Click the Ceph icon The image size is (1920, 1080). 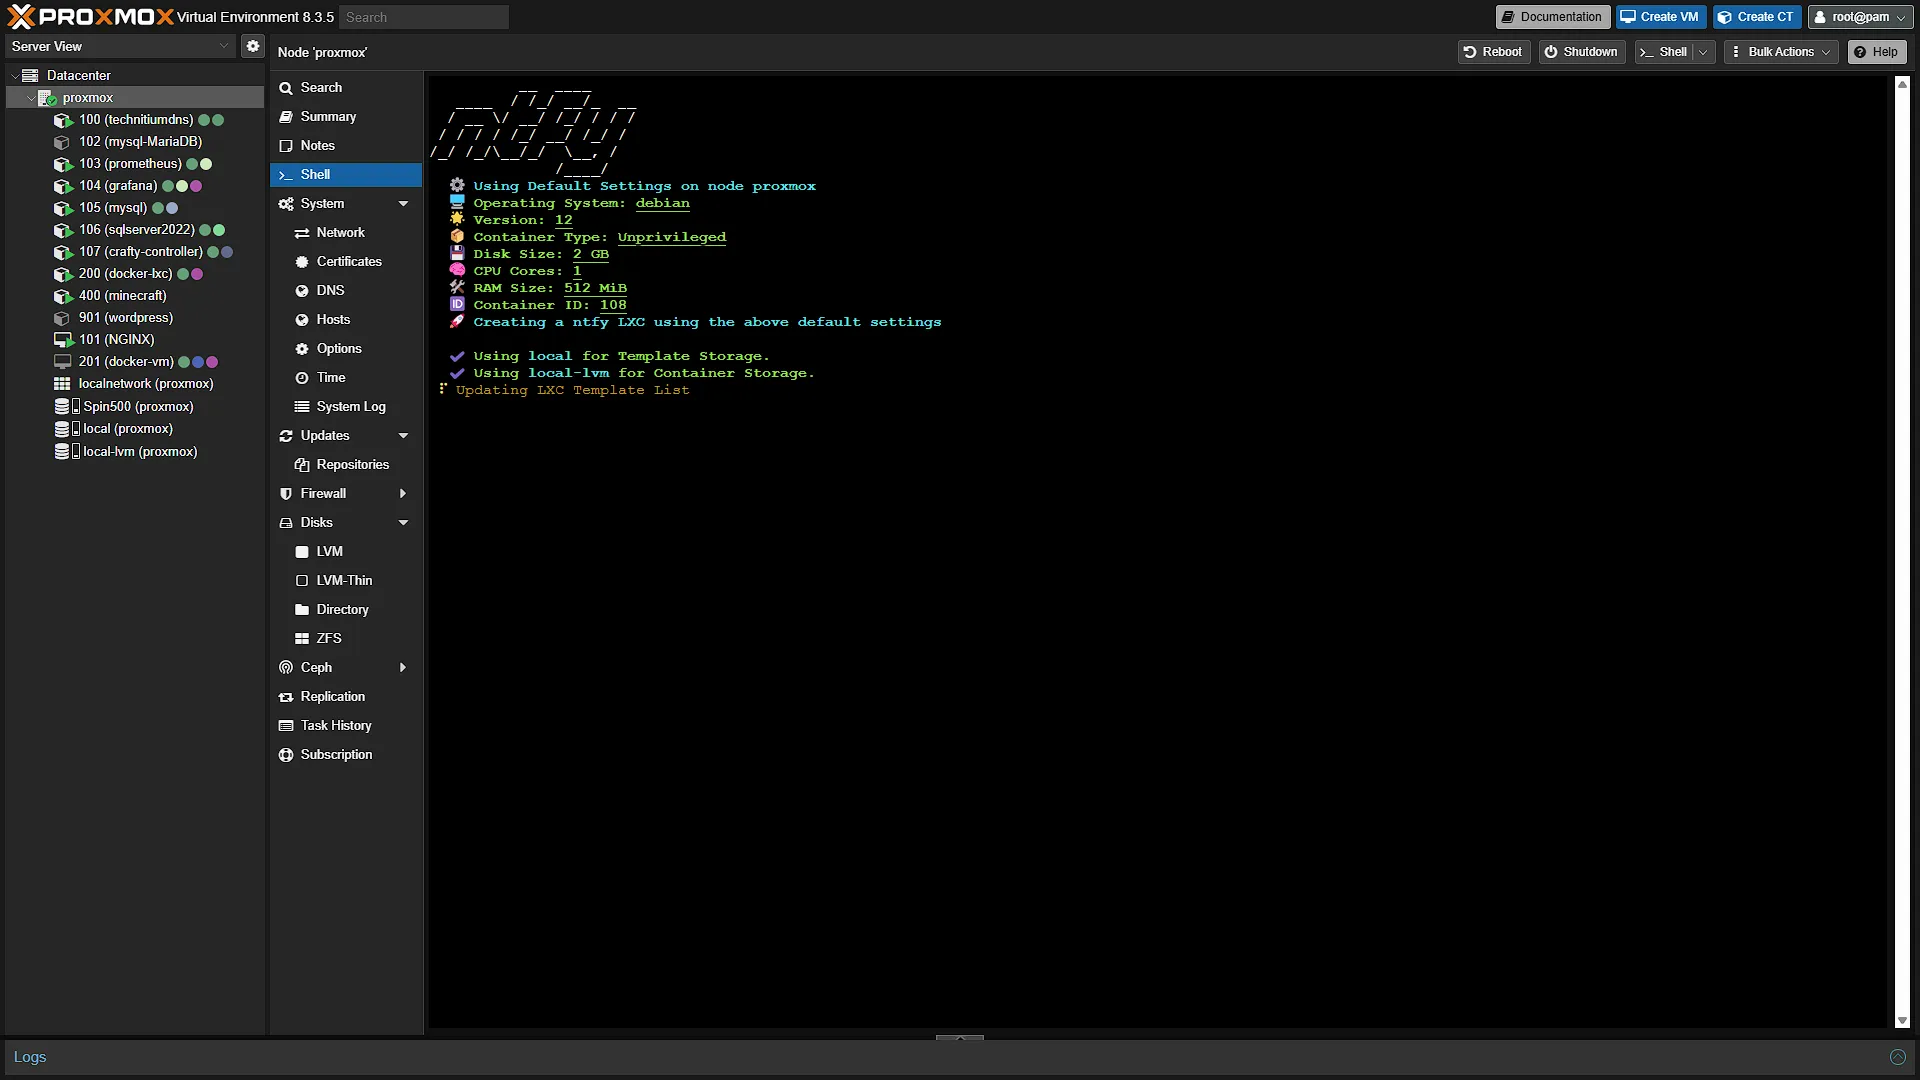click(x=286, y=668)
